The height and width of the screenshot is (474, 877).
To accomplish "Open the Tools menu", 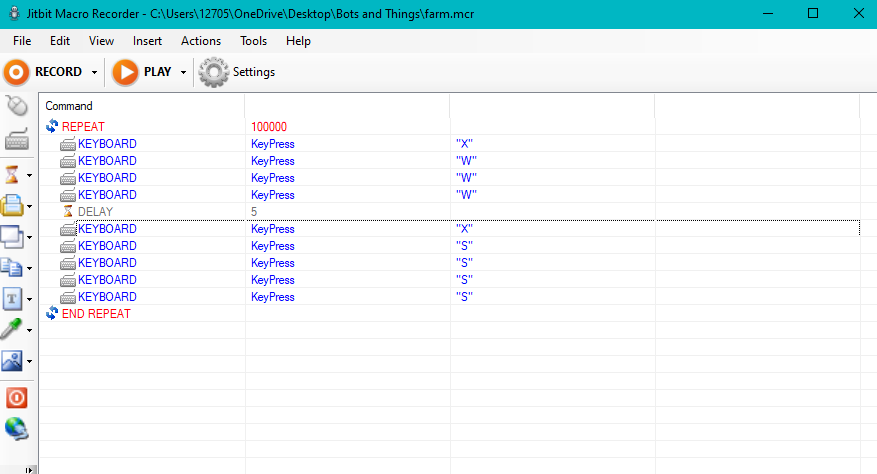I will point(253,41).
